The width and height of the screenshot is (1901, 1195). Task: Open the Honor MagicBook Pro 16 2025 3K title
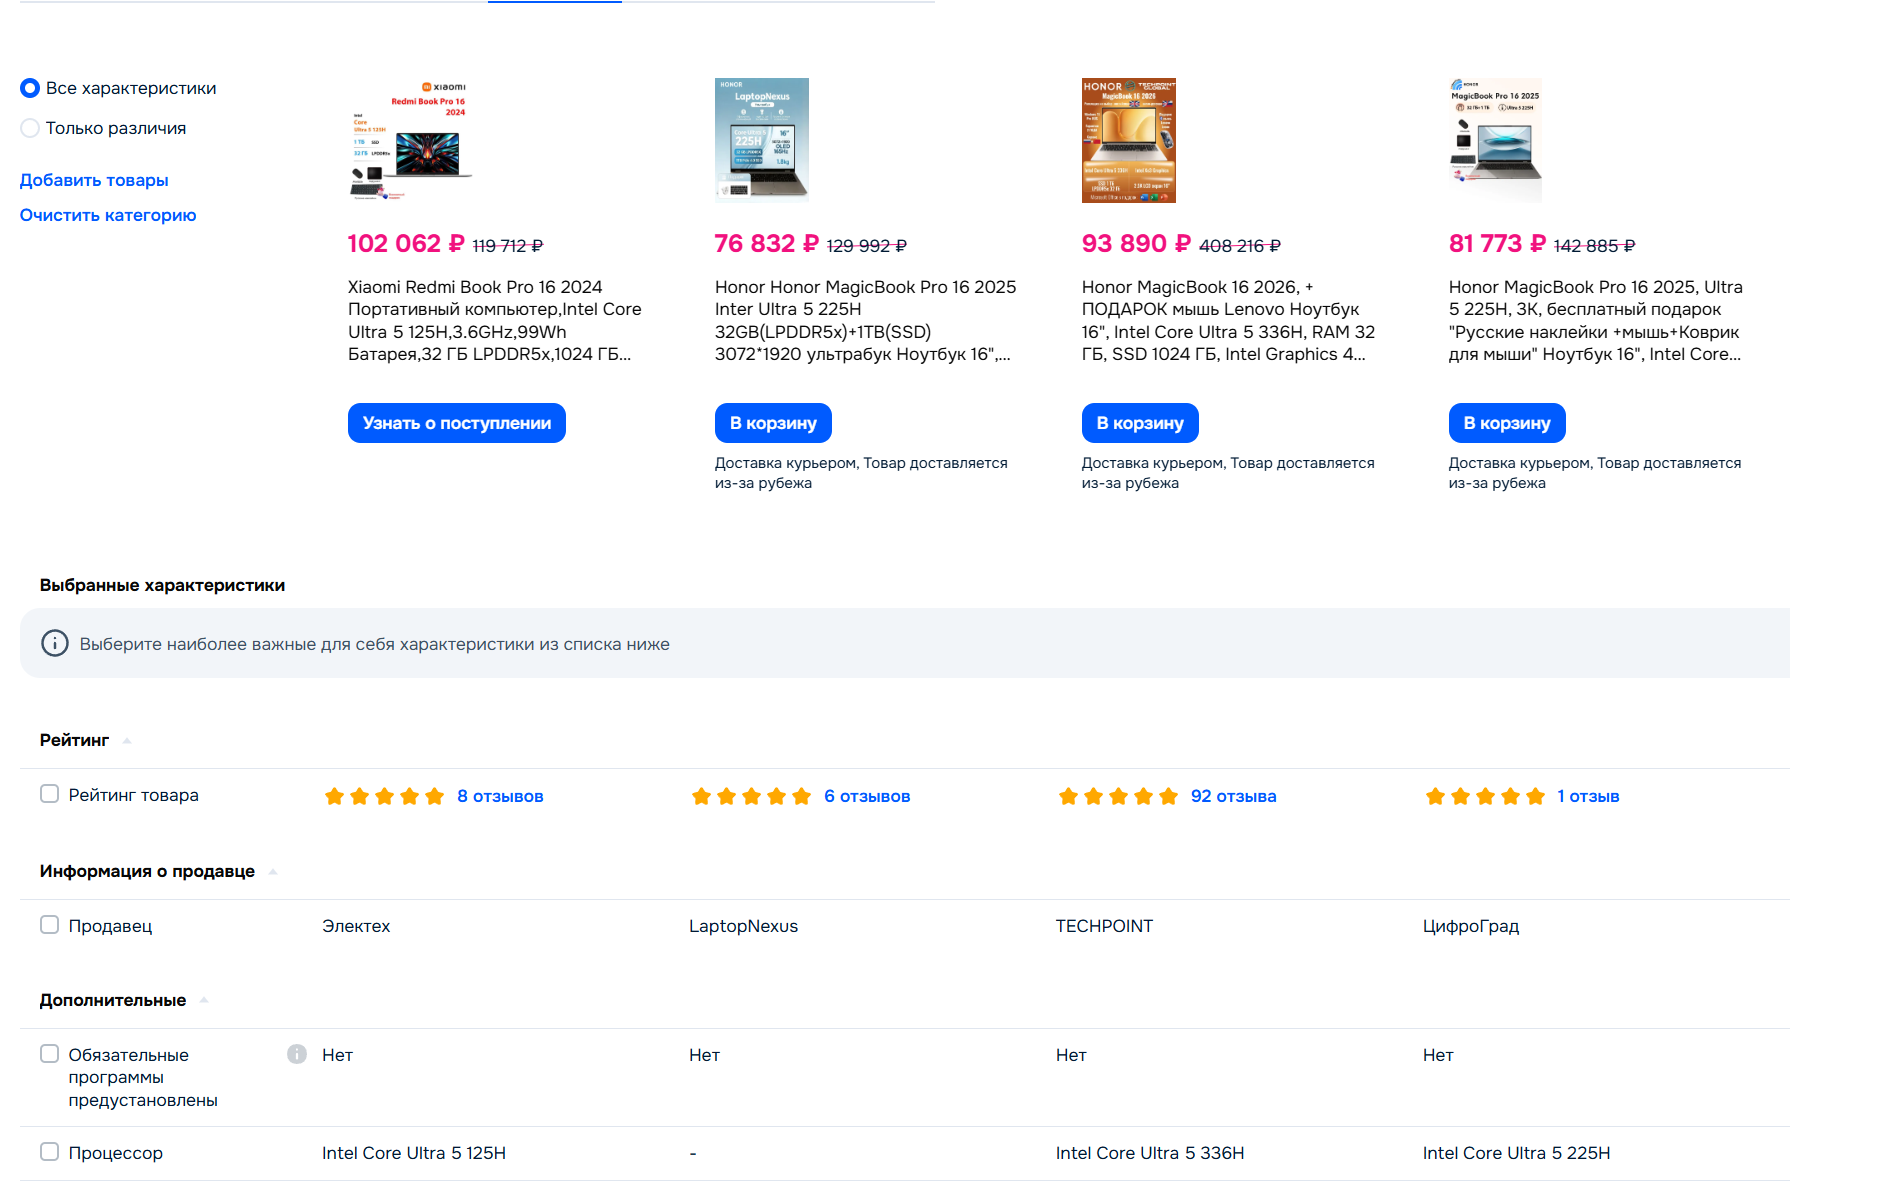pyautogui.click(x=1596, y=321)
